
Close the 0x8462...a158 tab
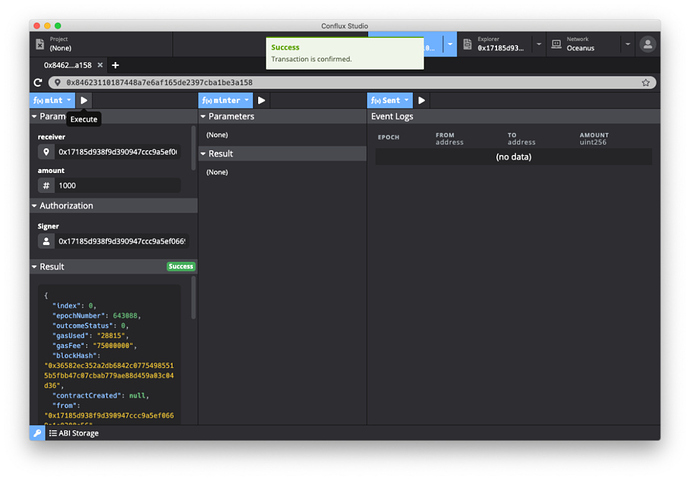coord(100,65)
